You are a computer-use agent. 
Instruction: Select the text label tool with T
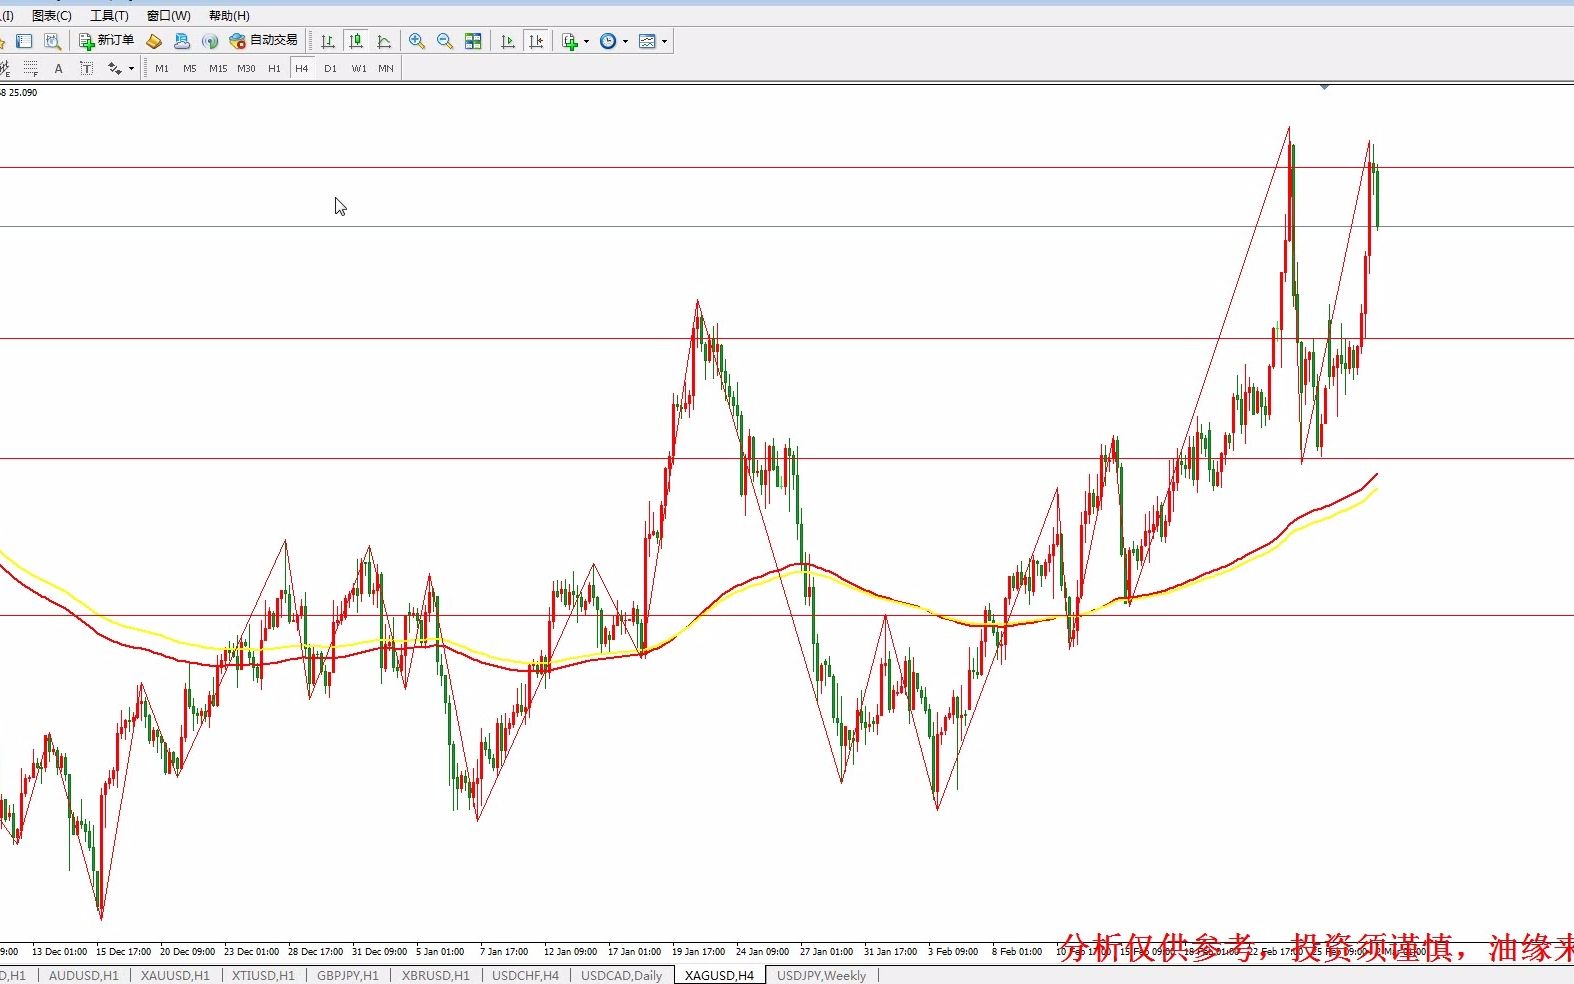[87, 68]
